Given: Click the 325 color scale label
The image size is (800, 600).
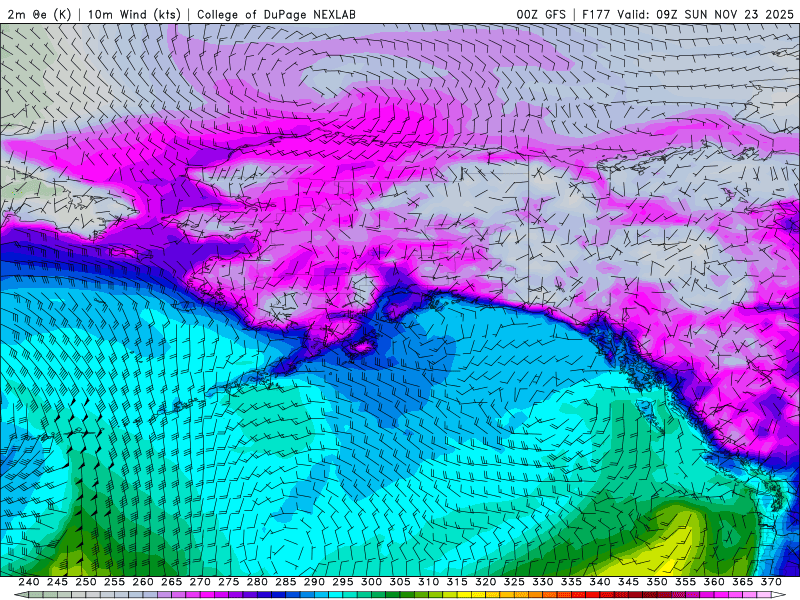Looking at the screenshot, I should (514, 582).
